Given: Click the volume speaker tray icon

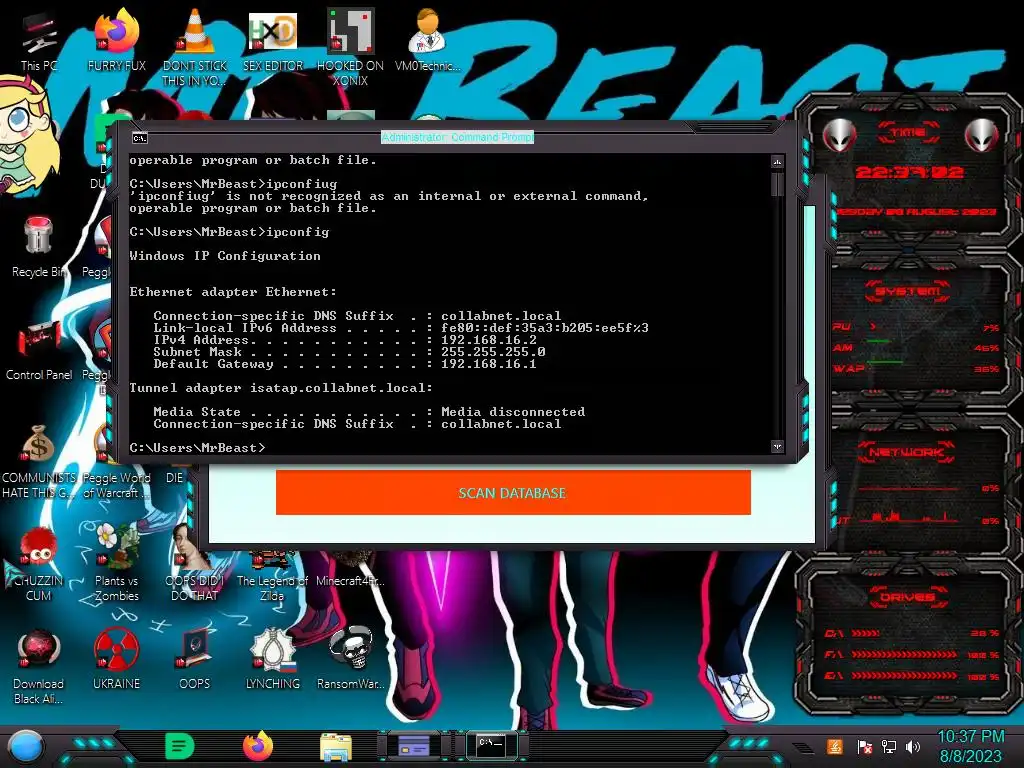Looking at the screenshot, I should click(x=913, y=746).
